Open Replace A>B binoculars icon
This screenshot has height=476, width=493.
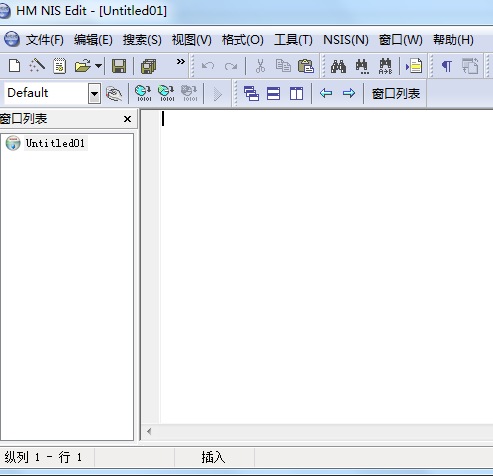pyautogui.click(x=385, y=66)
